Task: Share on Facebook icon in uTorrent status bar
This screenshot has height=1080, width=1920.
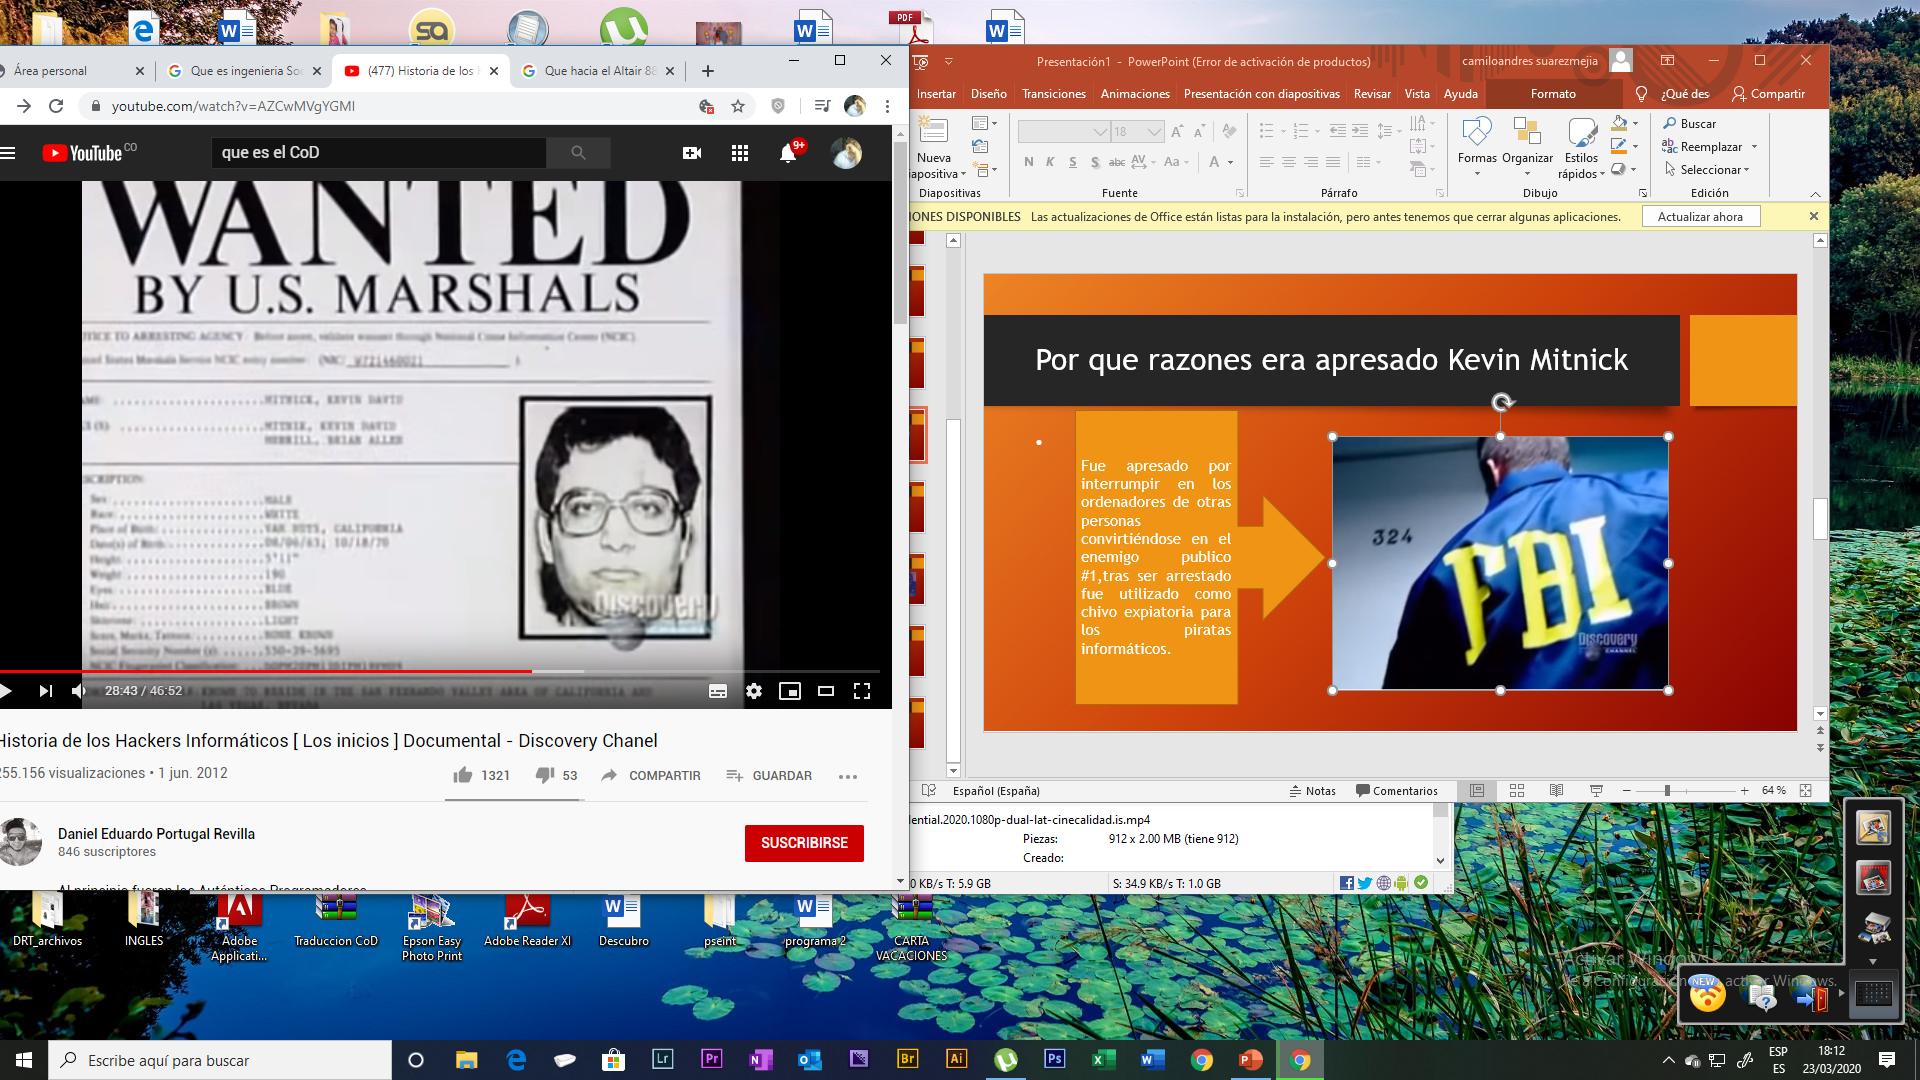Action: pyautogui.click(x=1347, y=883)
